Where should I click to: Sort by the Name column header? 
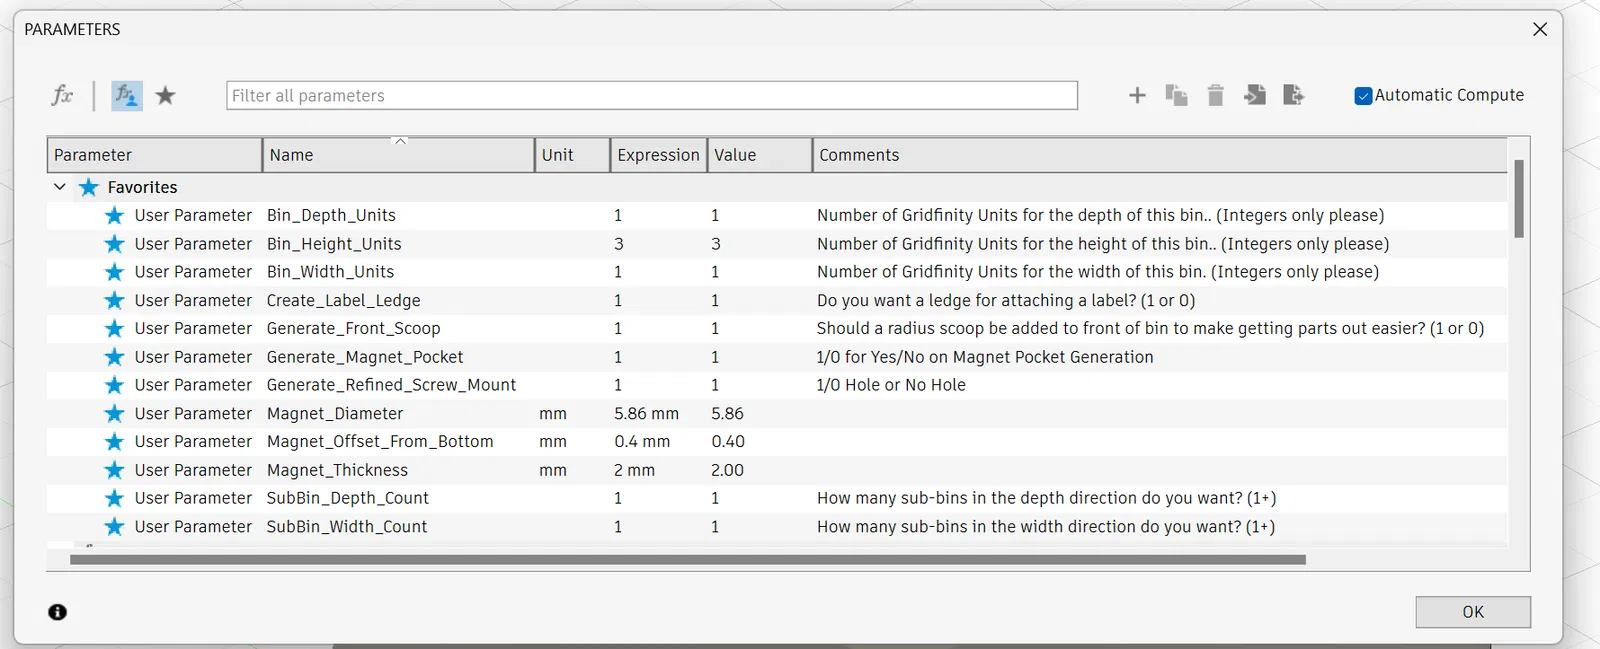[x=397, y=155]
